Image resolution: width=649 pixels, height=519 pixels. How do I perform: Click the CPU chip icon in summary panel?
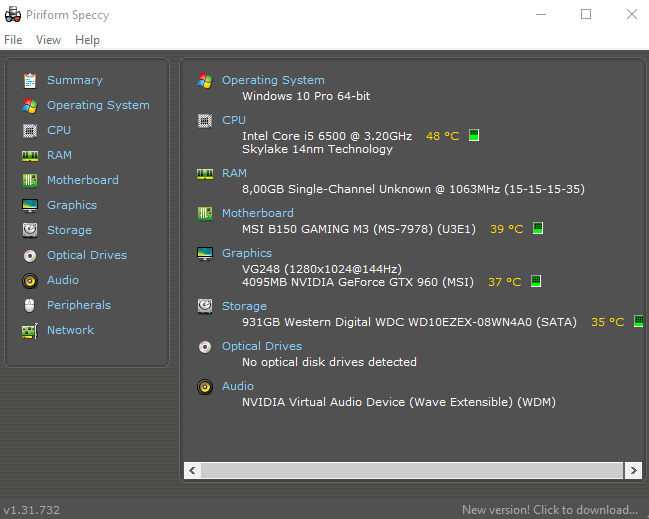coord(205,121)
